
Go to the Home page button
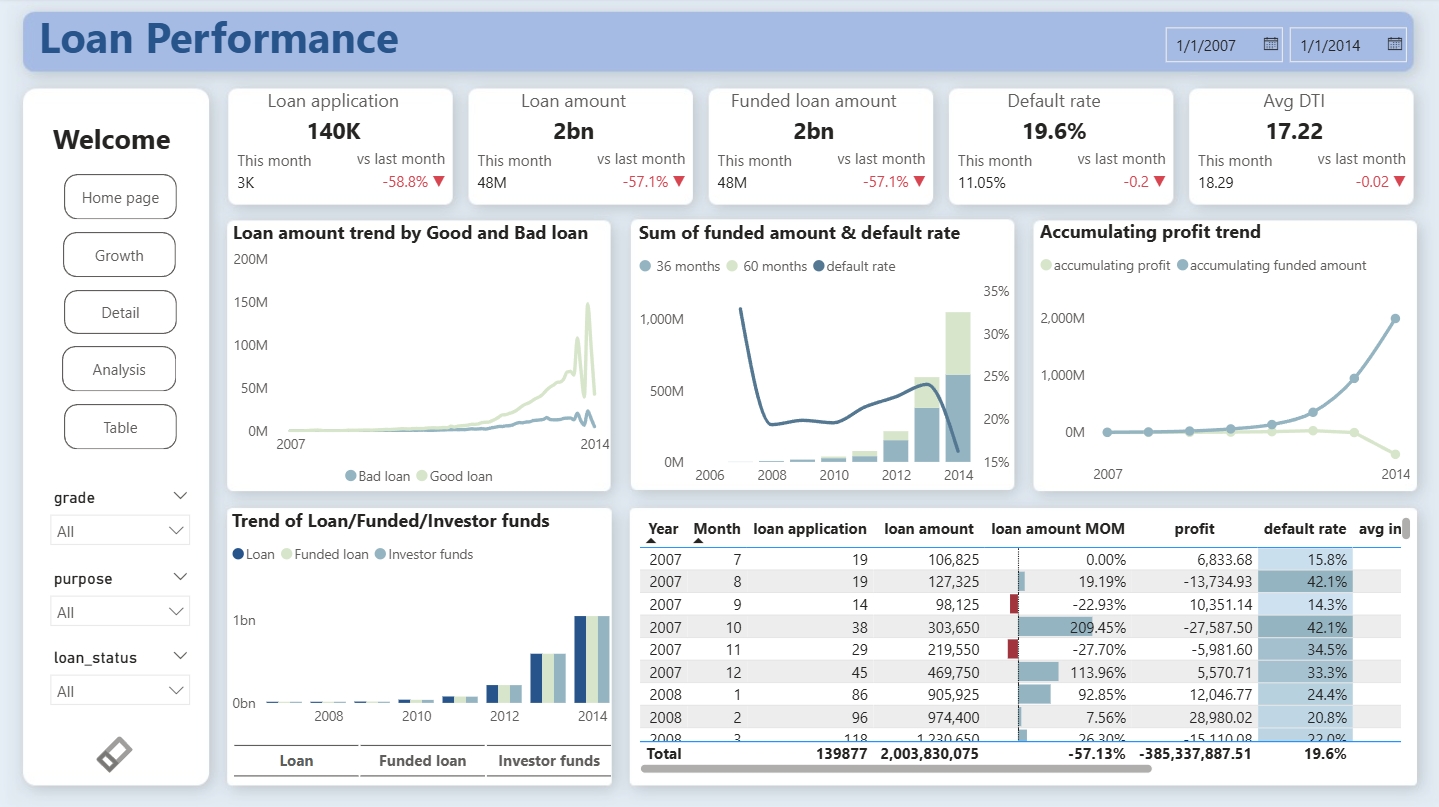tap(120, 197)
